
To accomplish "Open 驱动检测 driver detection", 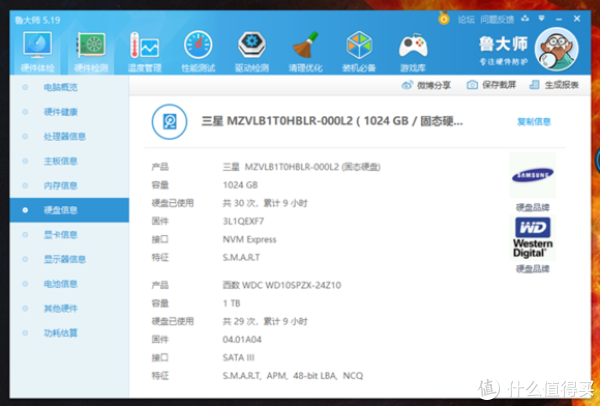I will coord(251,52).
